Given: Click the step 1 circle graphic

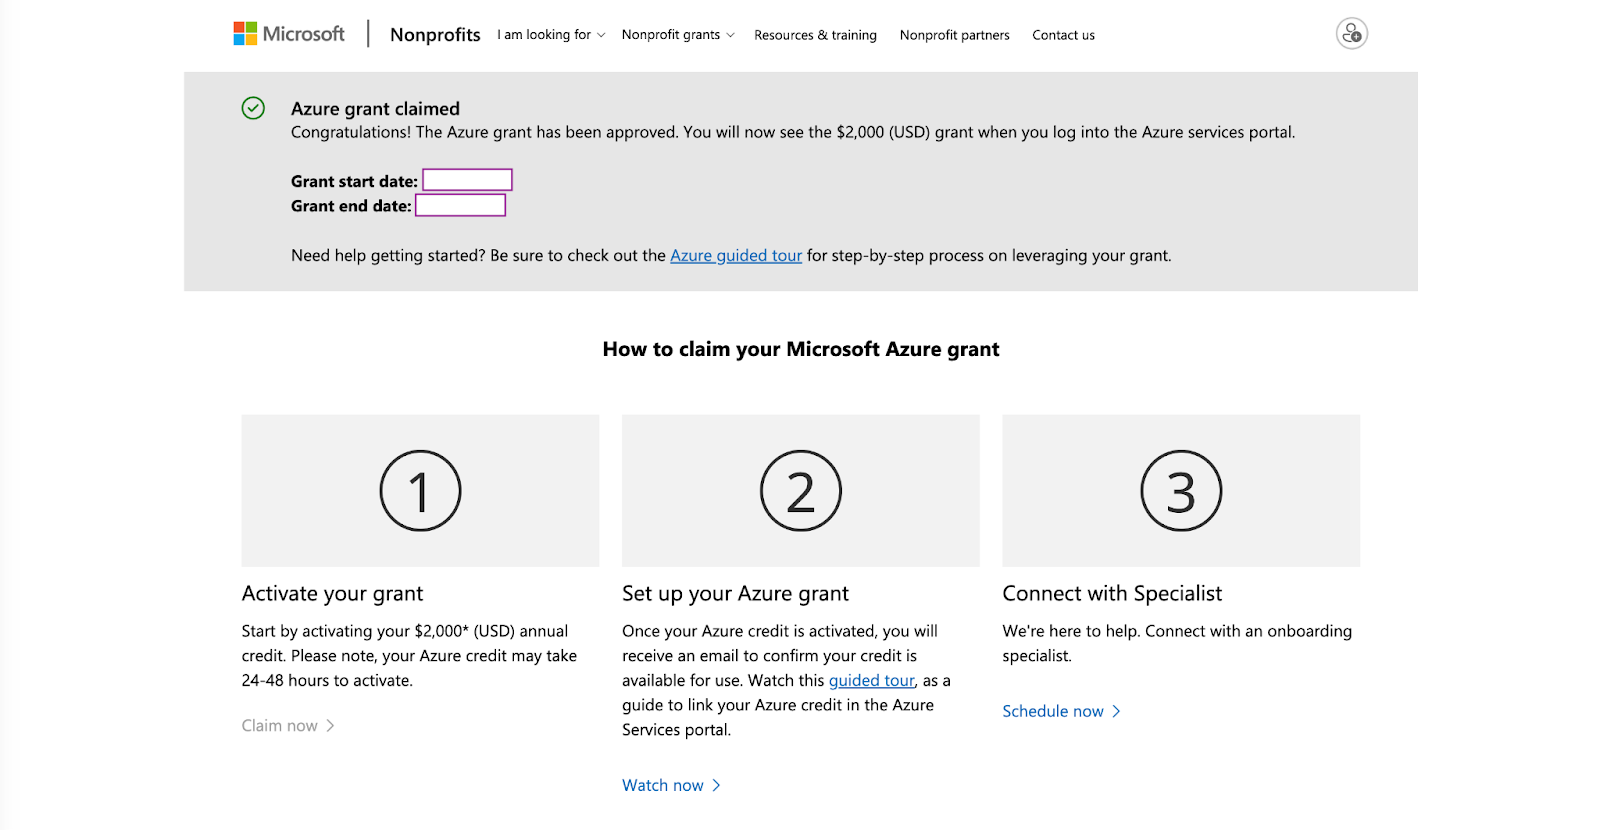Looking at the screenshot, I should [x=420, y=491].
